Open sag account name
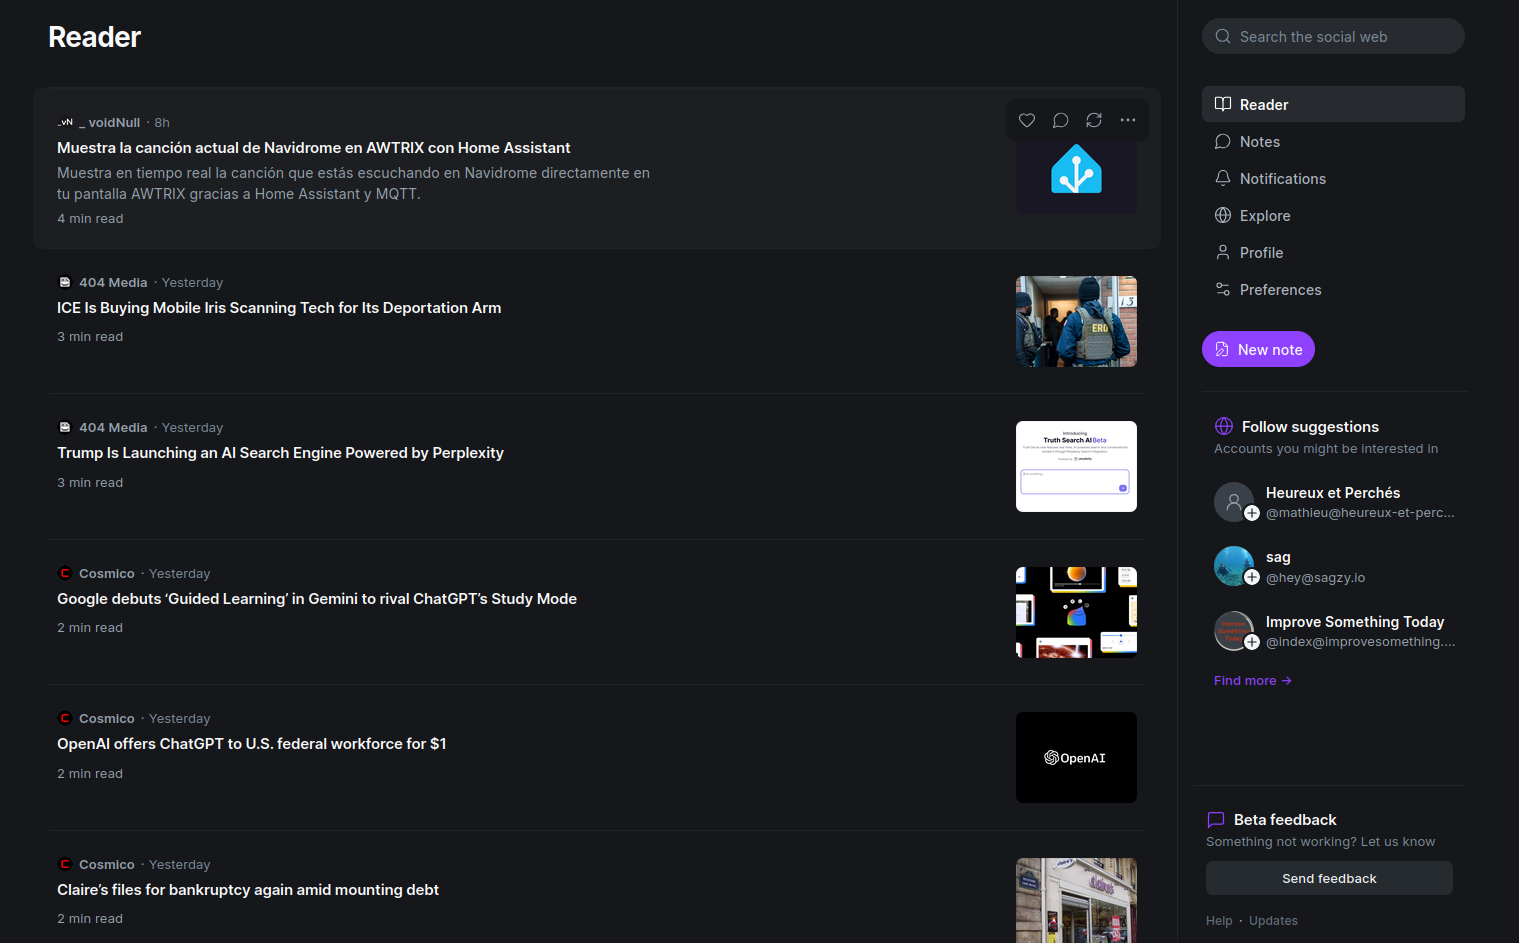The height and width of the screenshot is (943, 1519). 1278,557
